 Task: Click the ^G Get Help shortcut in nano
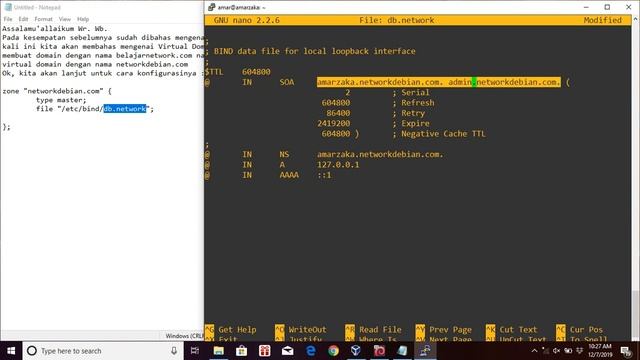(231, 329)
